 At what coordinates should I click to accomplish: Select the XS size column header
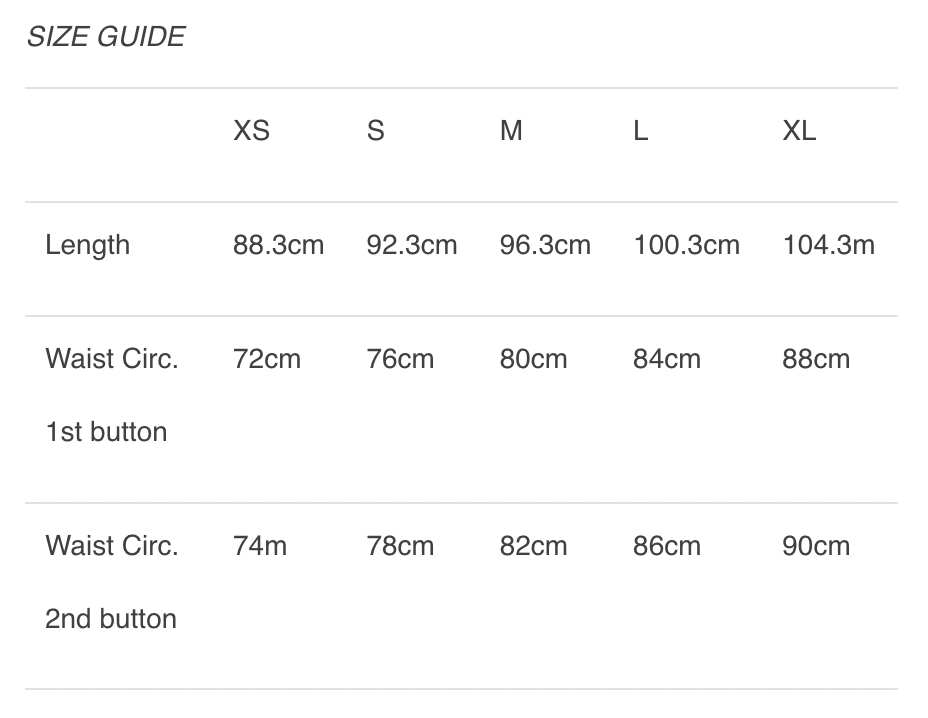(251, 131)
